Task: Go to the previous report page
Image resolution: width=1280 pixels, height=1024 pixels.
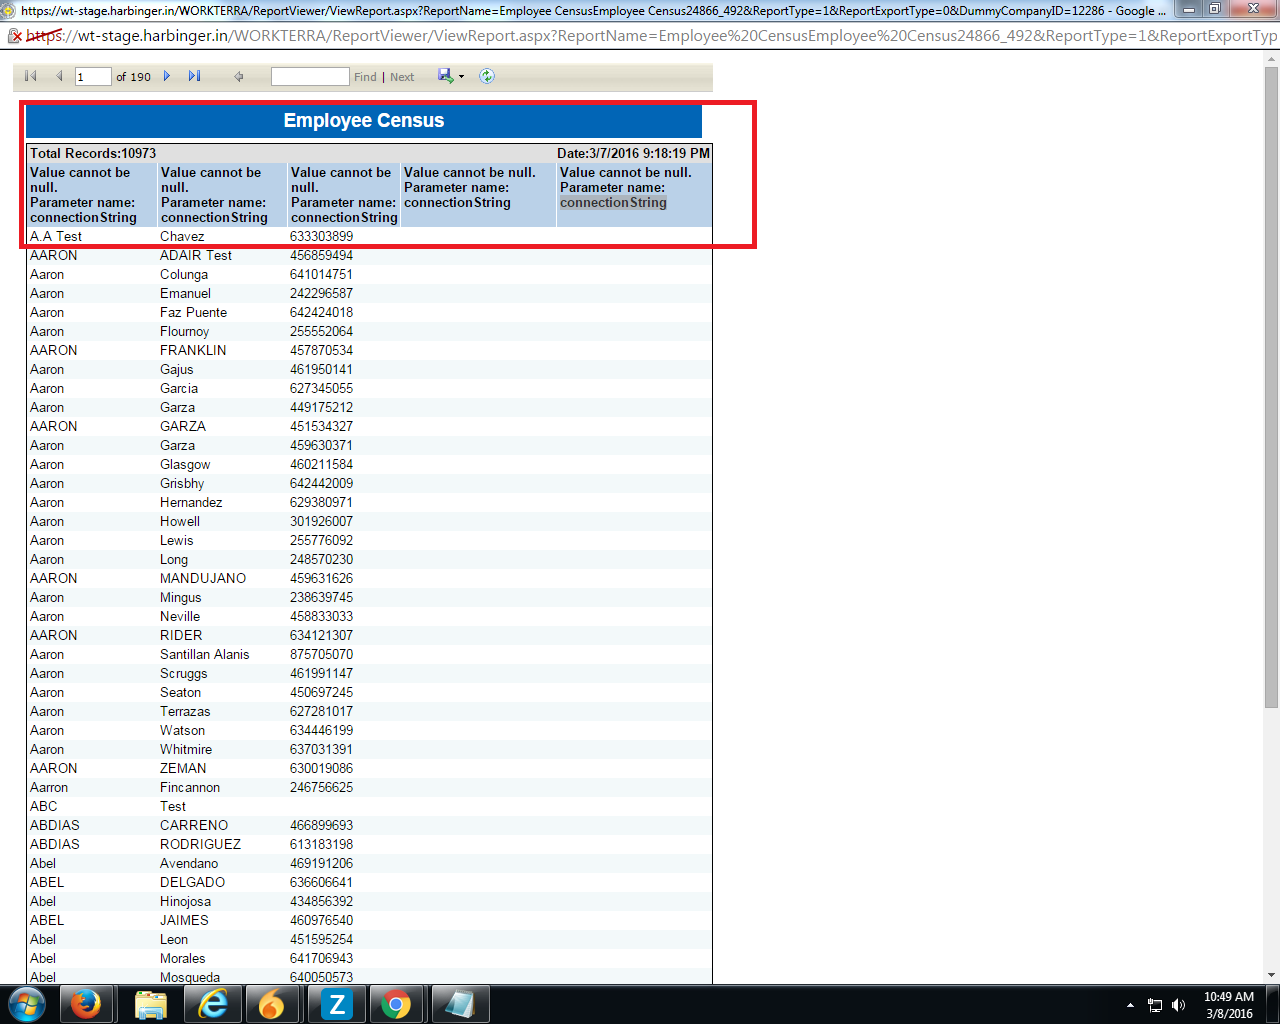Action: (x=59, y=76)
